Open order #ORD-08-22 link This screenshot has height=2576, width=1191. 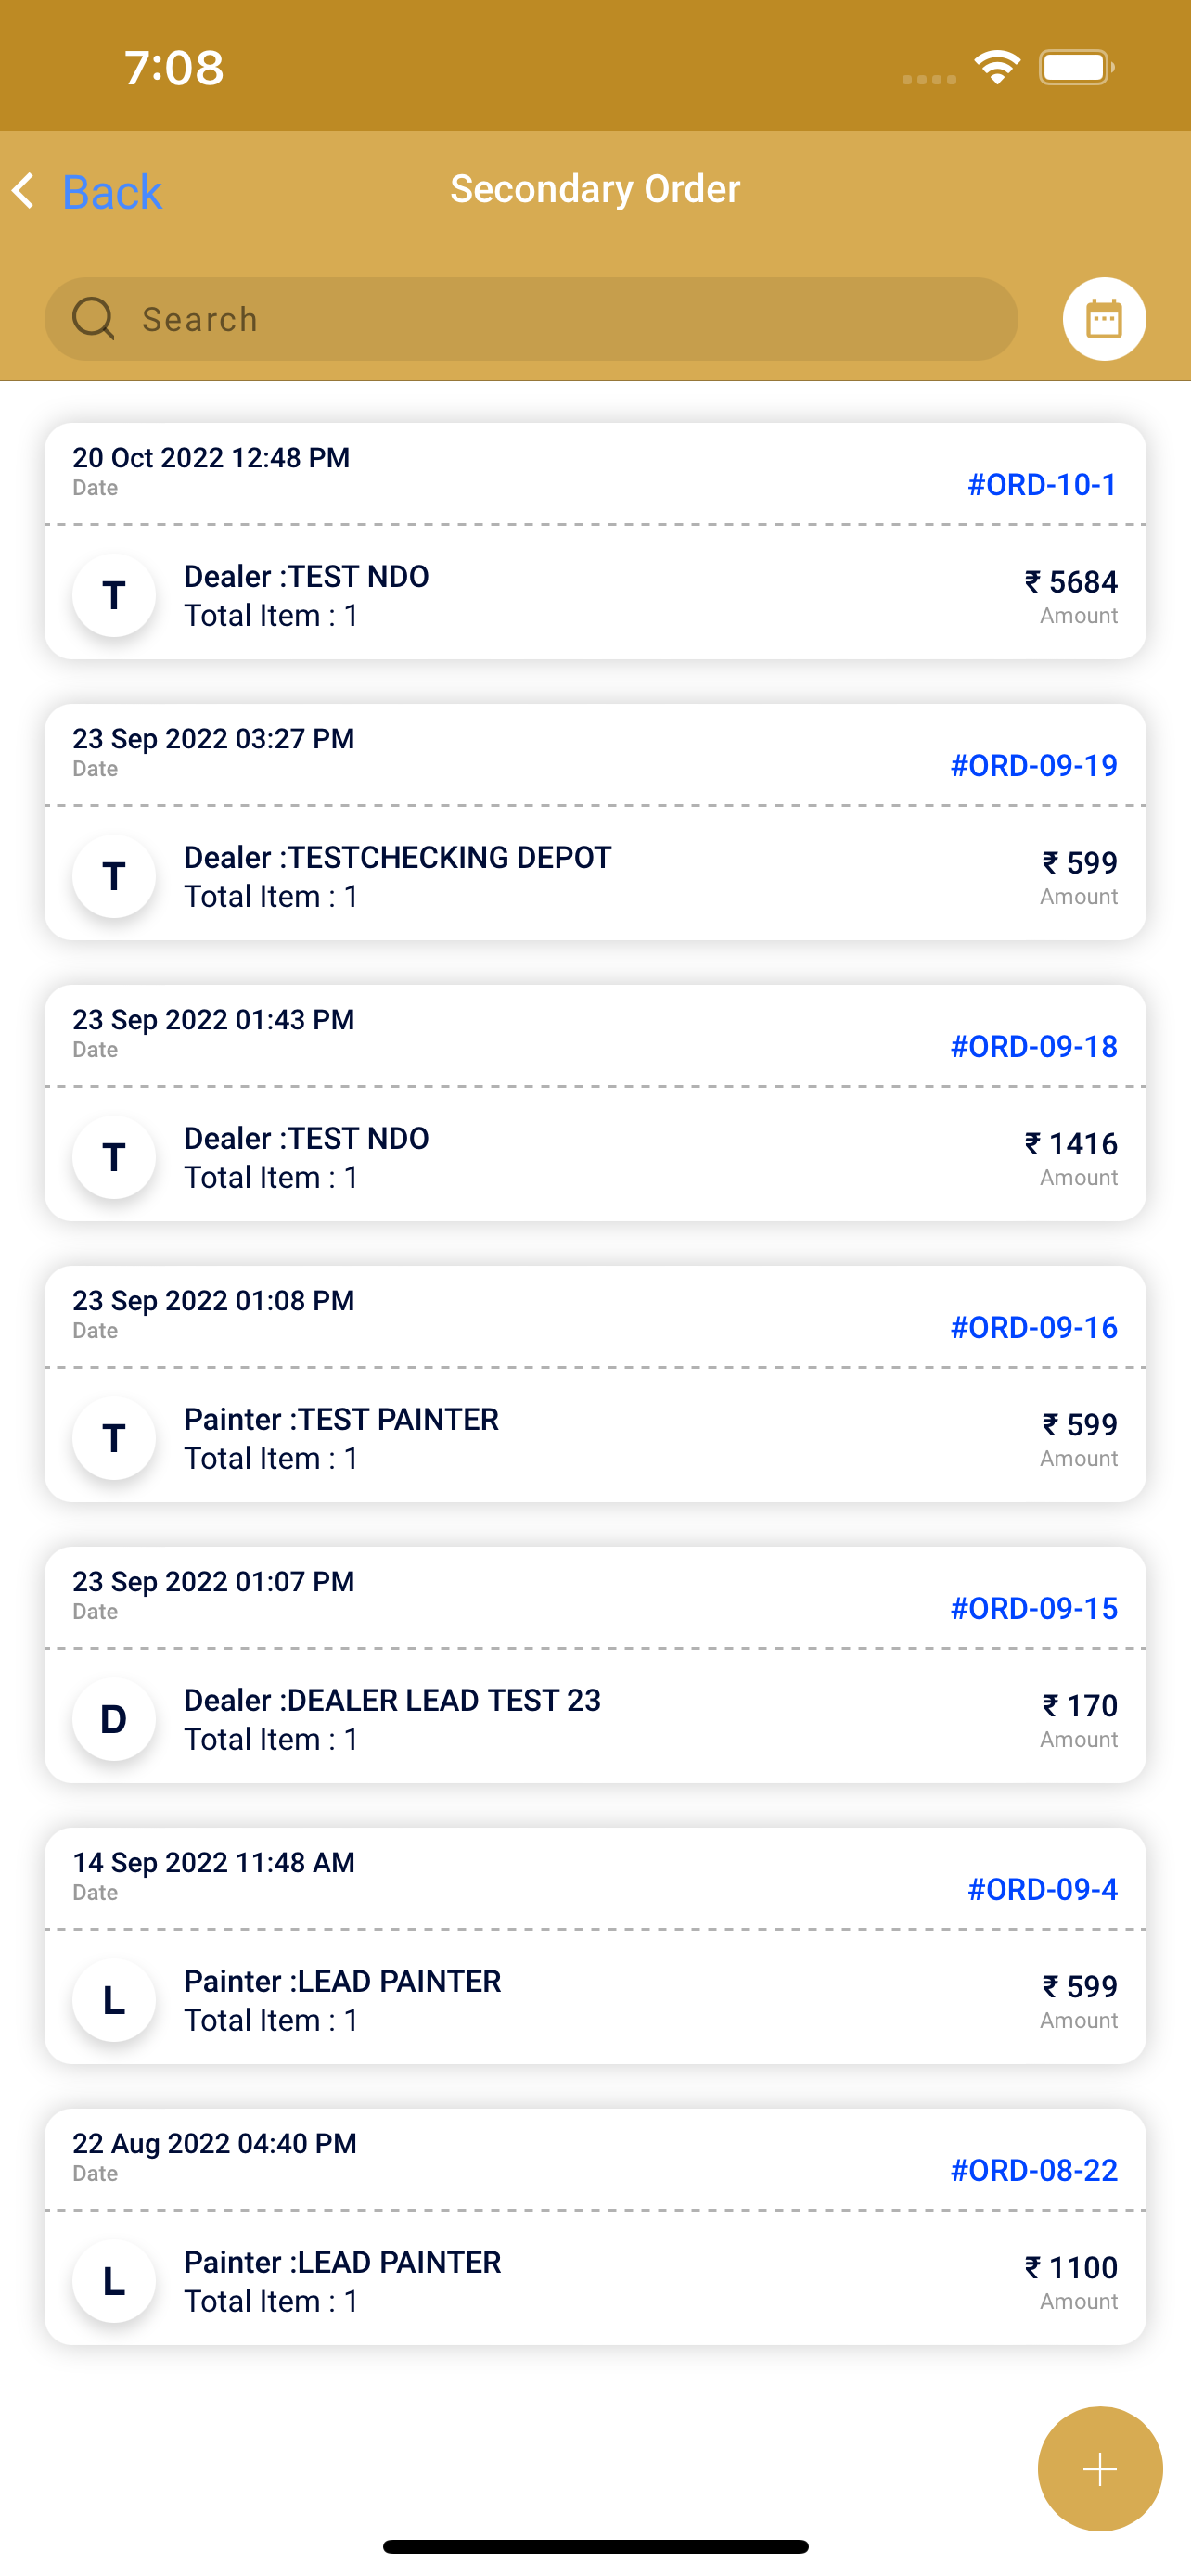(1033, 2170)
